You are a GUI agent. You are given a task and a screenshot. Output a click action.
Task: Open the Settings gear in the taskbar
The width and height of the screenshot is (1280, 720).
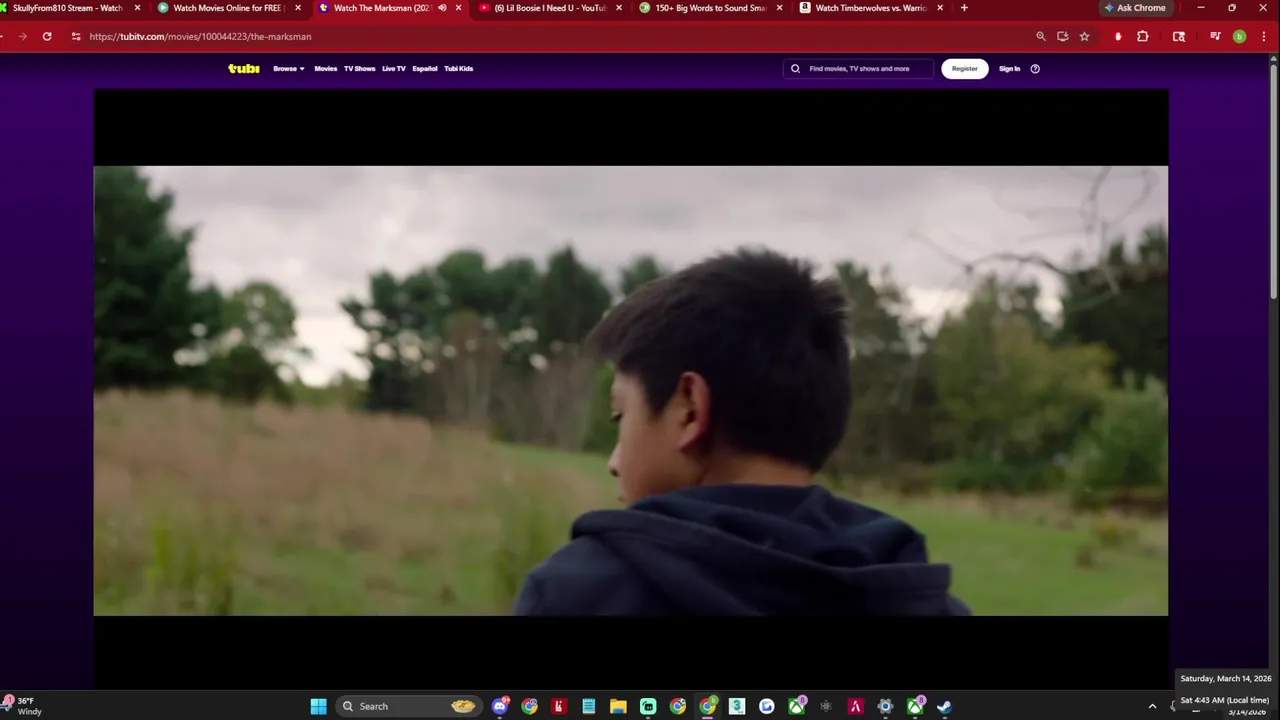(x=885, y=706)
